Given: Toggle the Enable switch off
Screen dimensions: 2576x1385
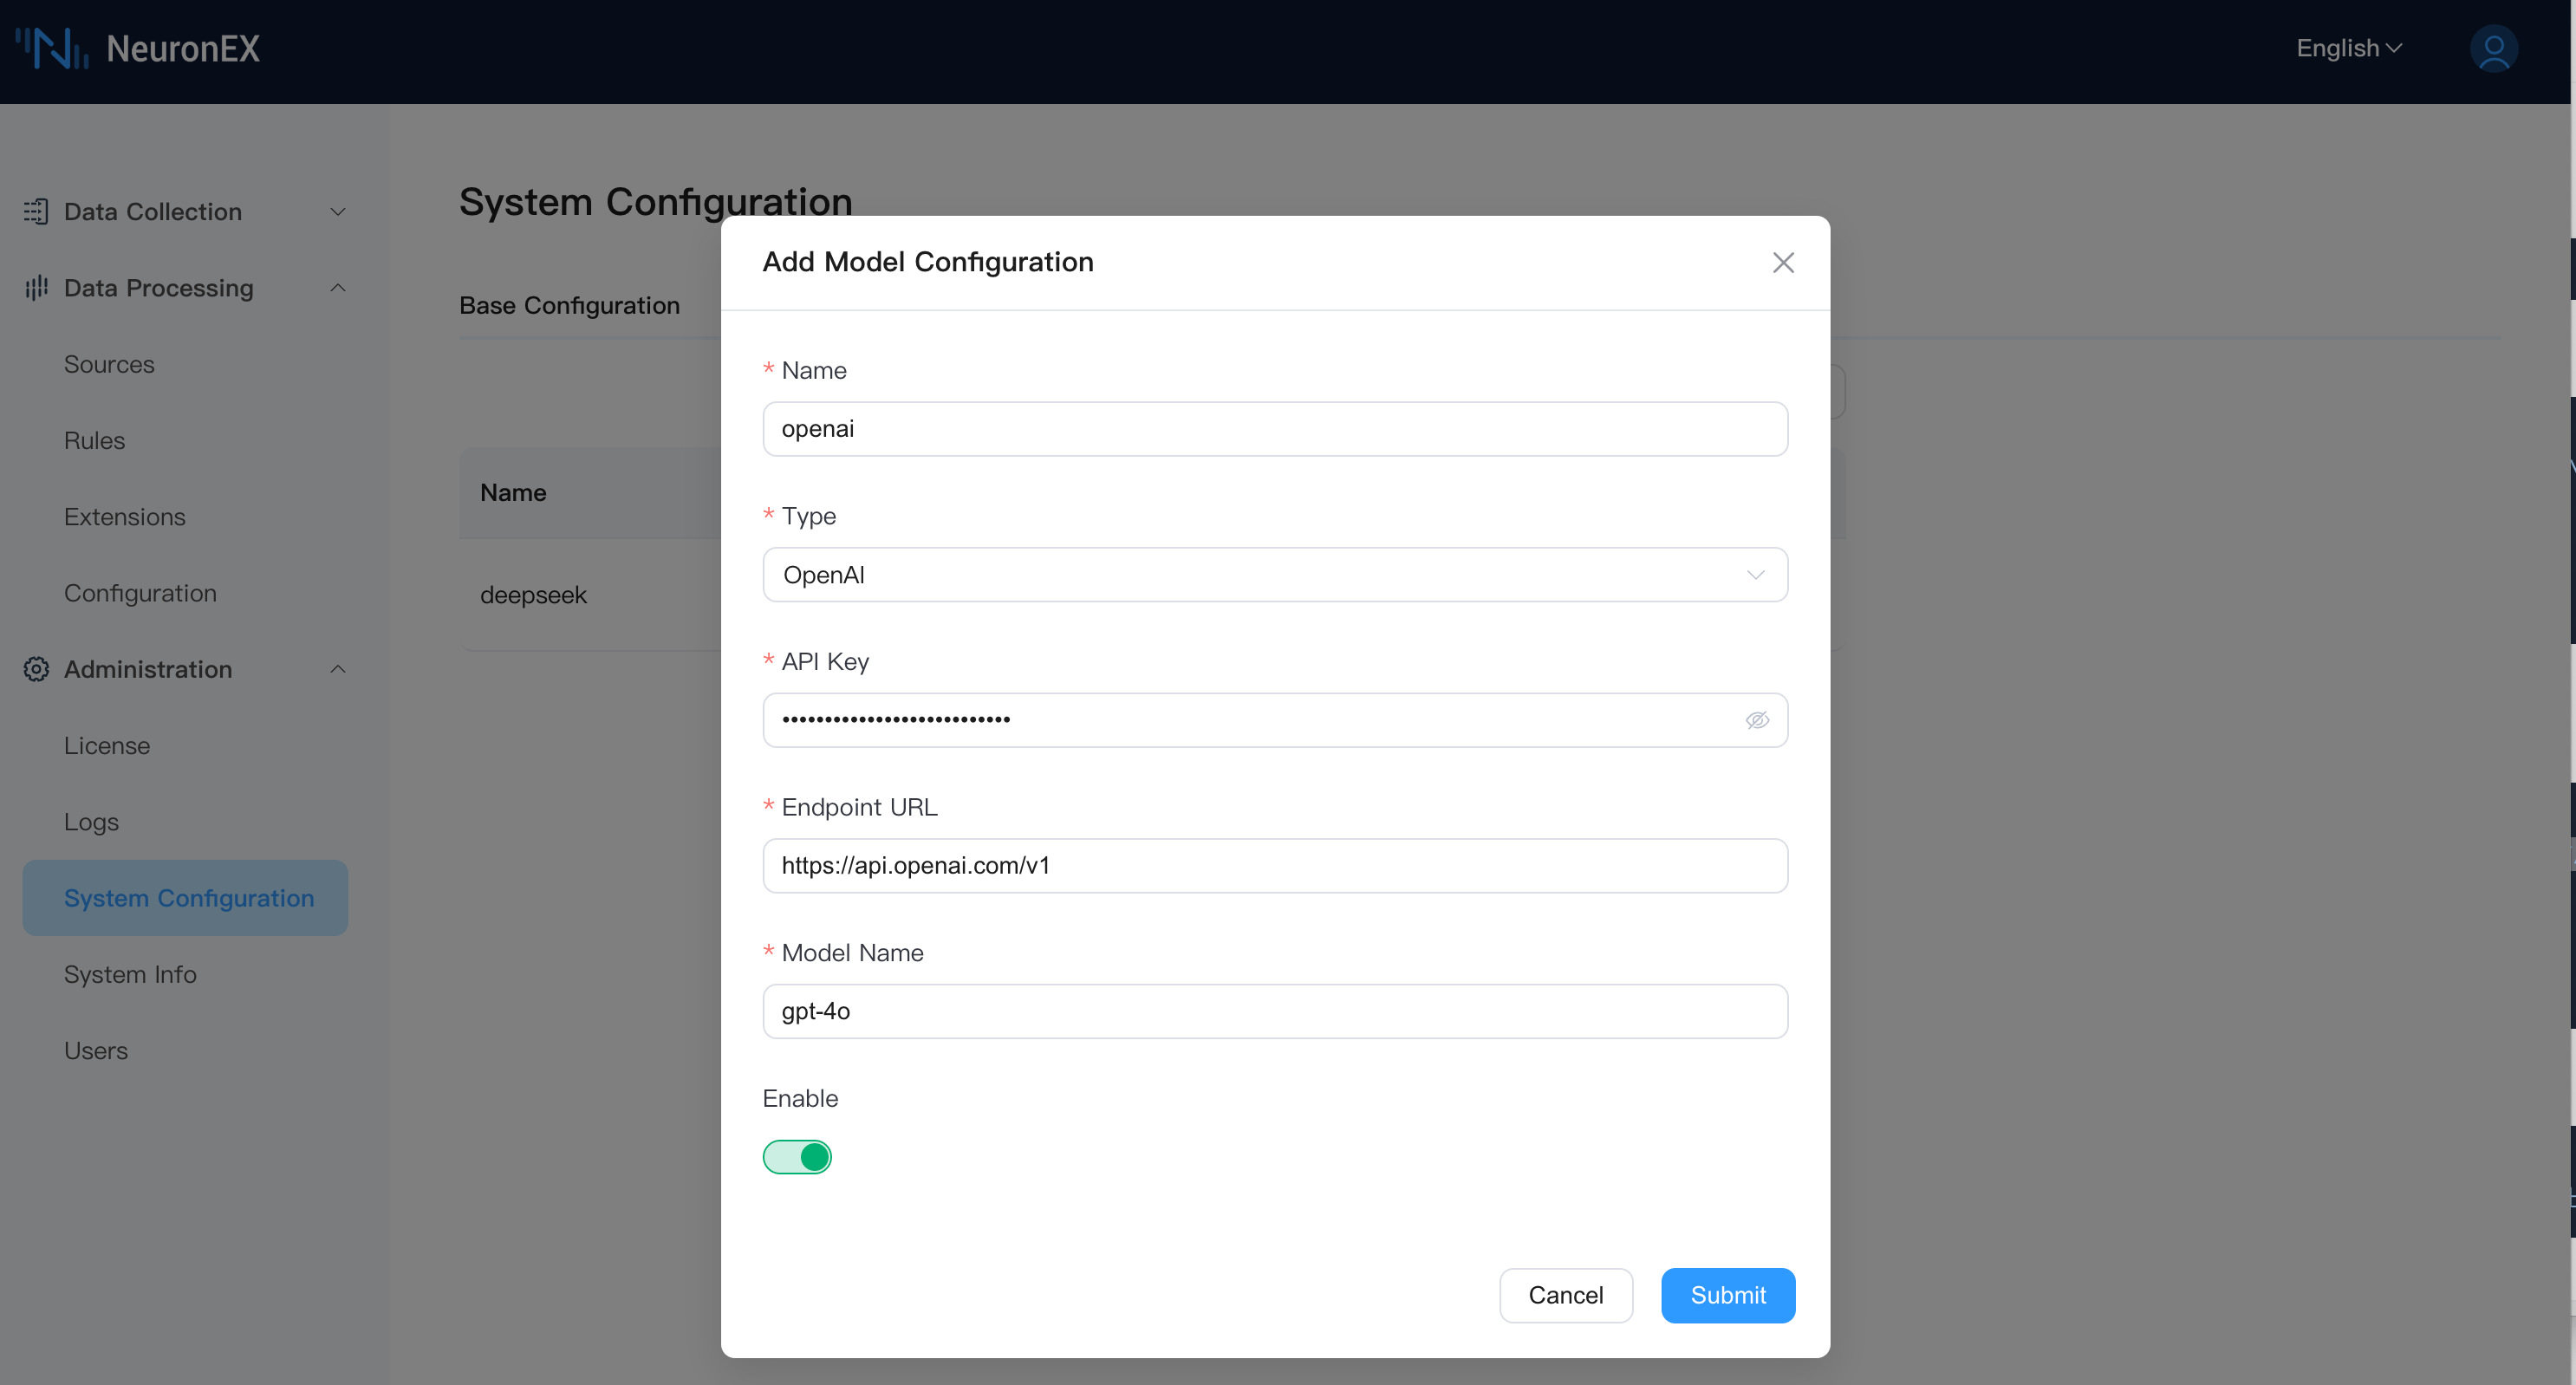Looking at the screenshot, I should click(x=797, y=1157).
